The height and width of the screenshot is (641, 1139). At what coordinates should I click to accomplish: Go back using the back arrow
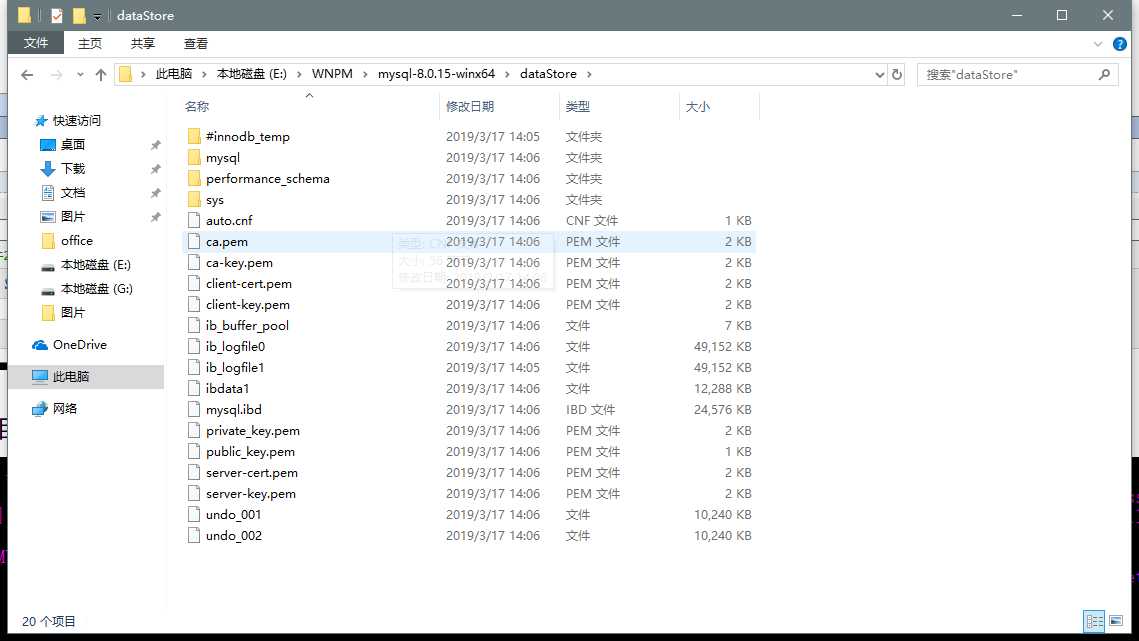coord(27,74)
